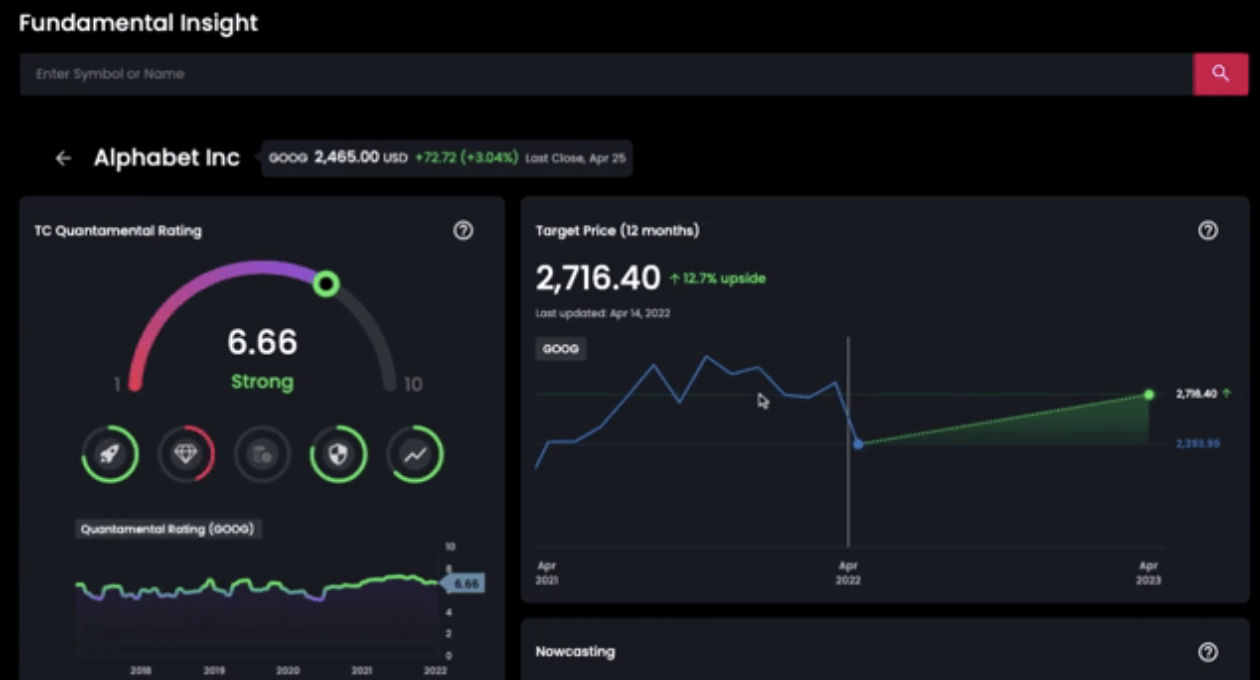Click the 2,465.00 USD last price
The width and height of the screenshot is (1260, 680).
(x=361, y=158)
